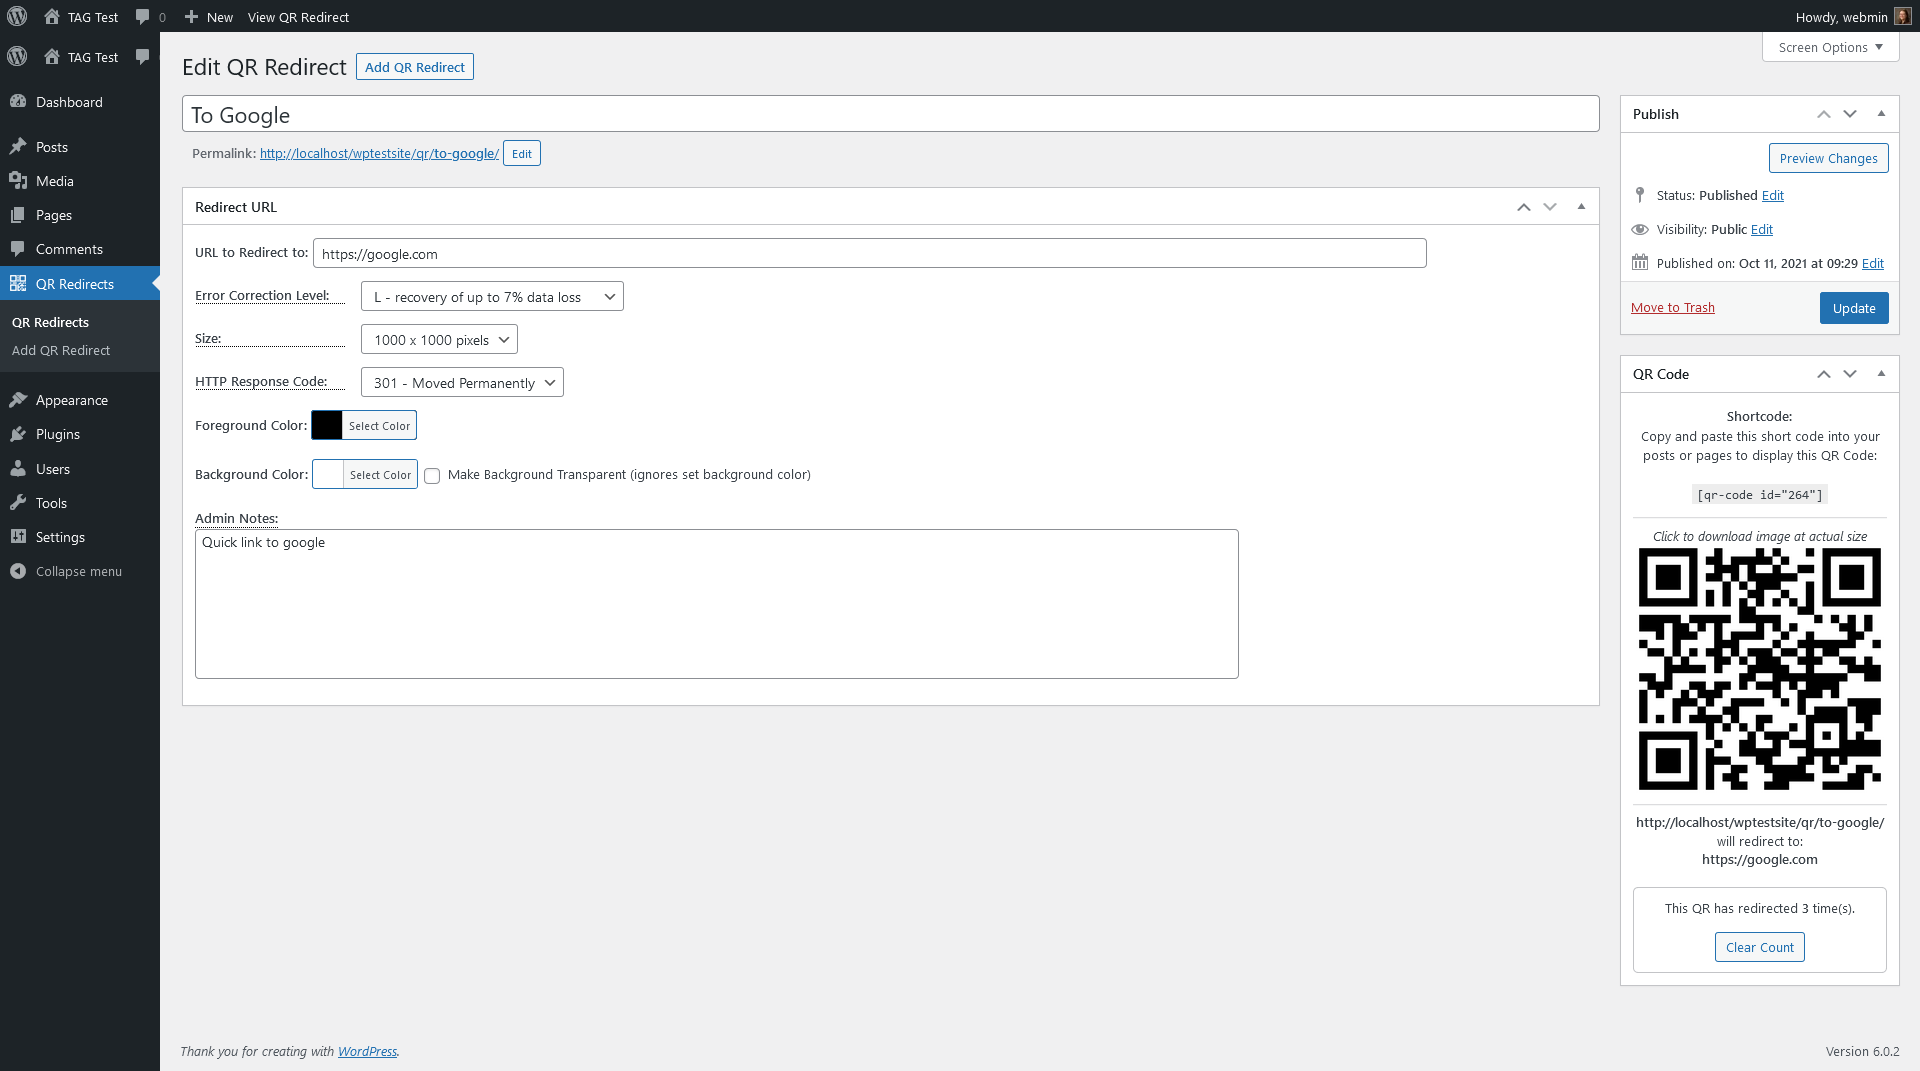Click the Posts pushpin icon

point(18,147)
